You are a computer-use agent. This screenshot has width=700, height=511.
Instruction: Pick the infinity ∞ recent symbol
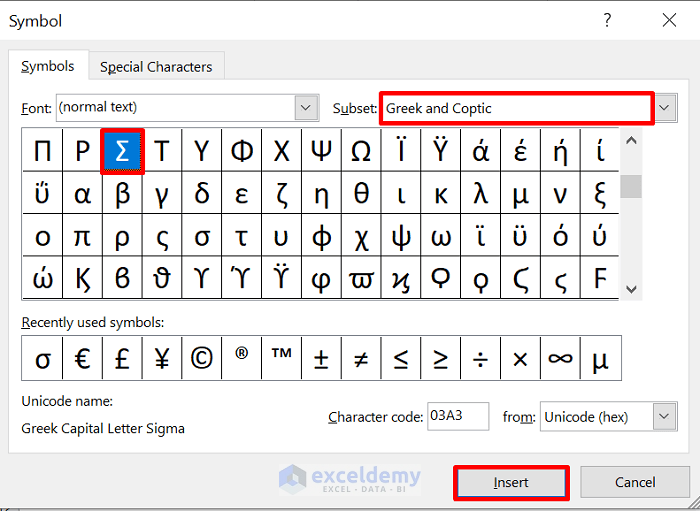(x=560, y=358)
